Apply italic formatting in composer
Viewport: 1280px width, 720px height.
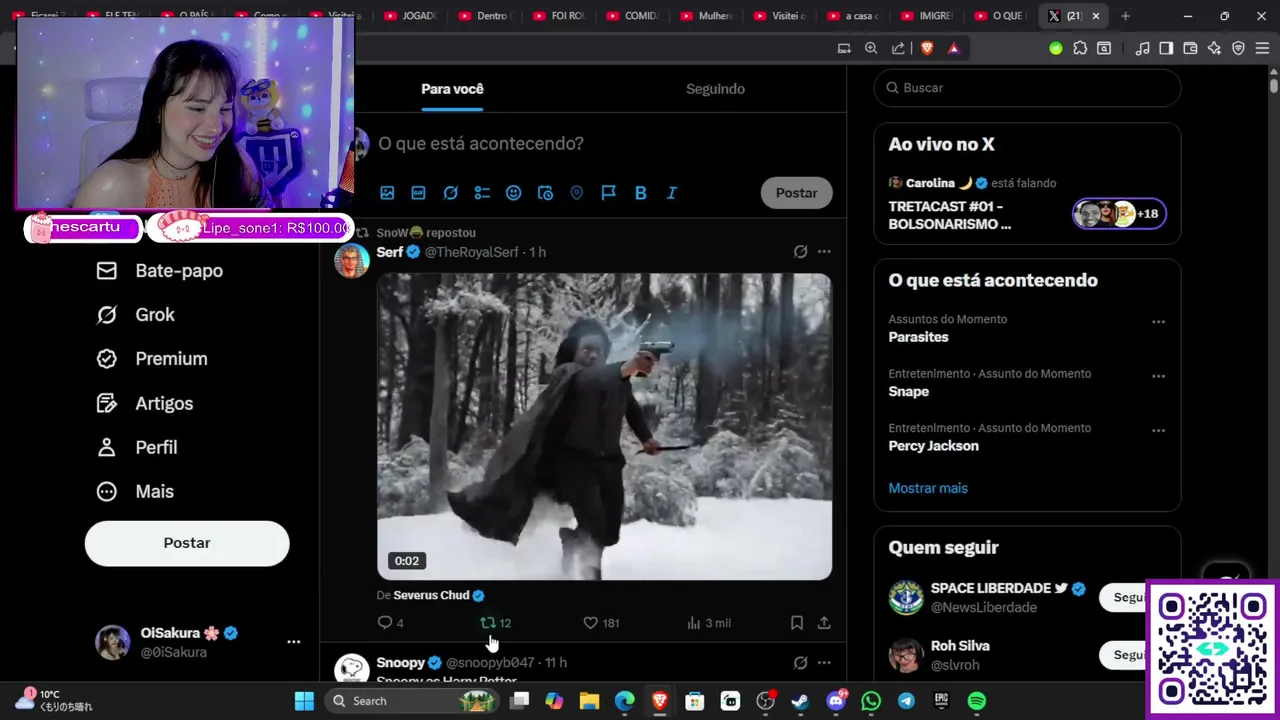click(672, 193)
